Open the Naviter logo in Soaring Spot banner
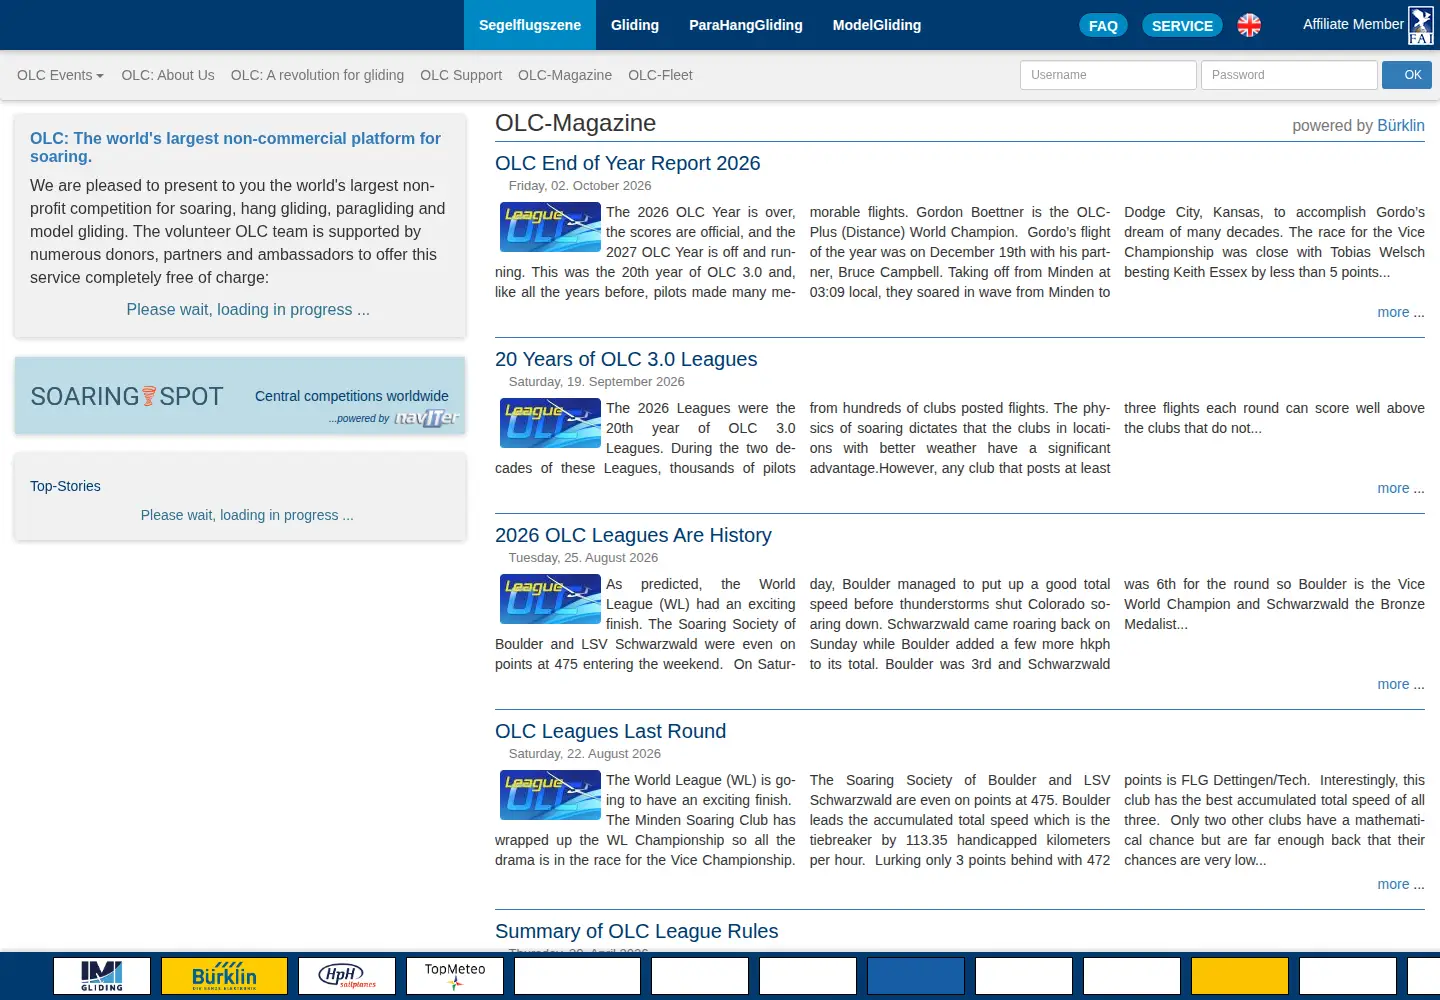Image resolution: width=1440 pixels, height=1000 pixels. [x=427, y=418]
